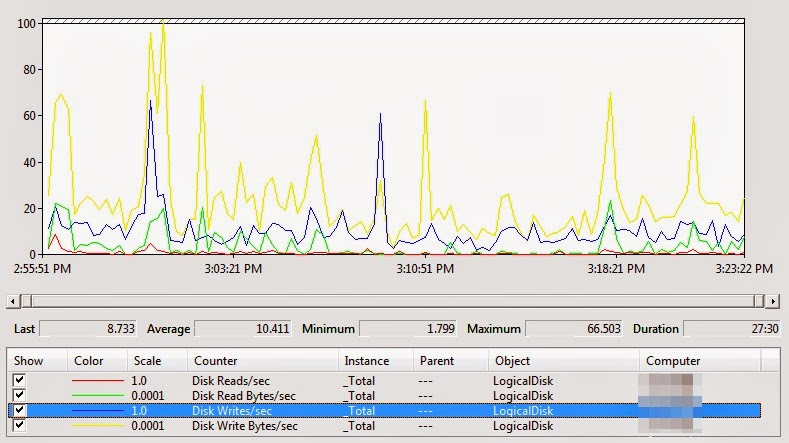The width and height of the screenshot is (789, 443).
Task: Toggle the Disk Write Bytes/sec checkbox
Action: 20,425
